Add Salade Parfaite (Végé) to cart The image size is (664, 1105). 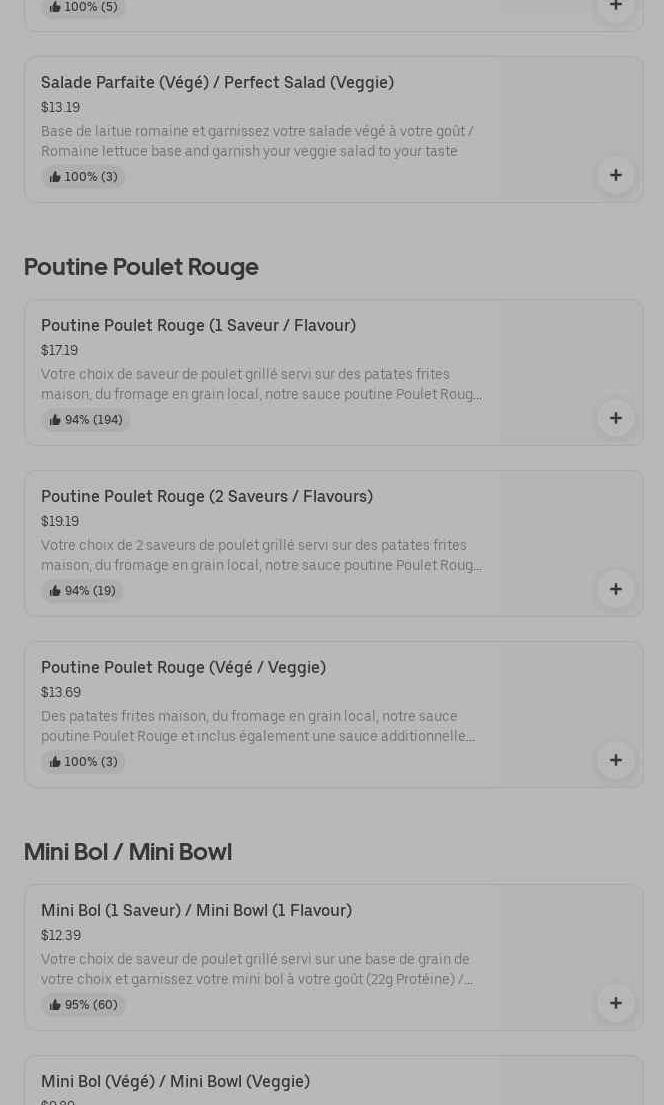[x=615, y=176]
